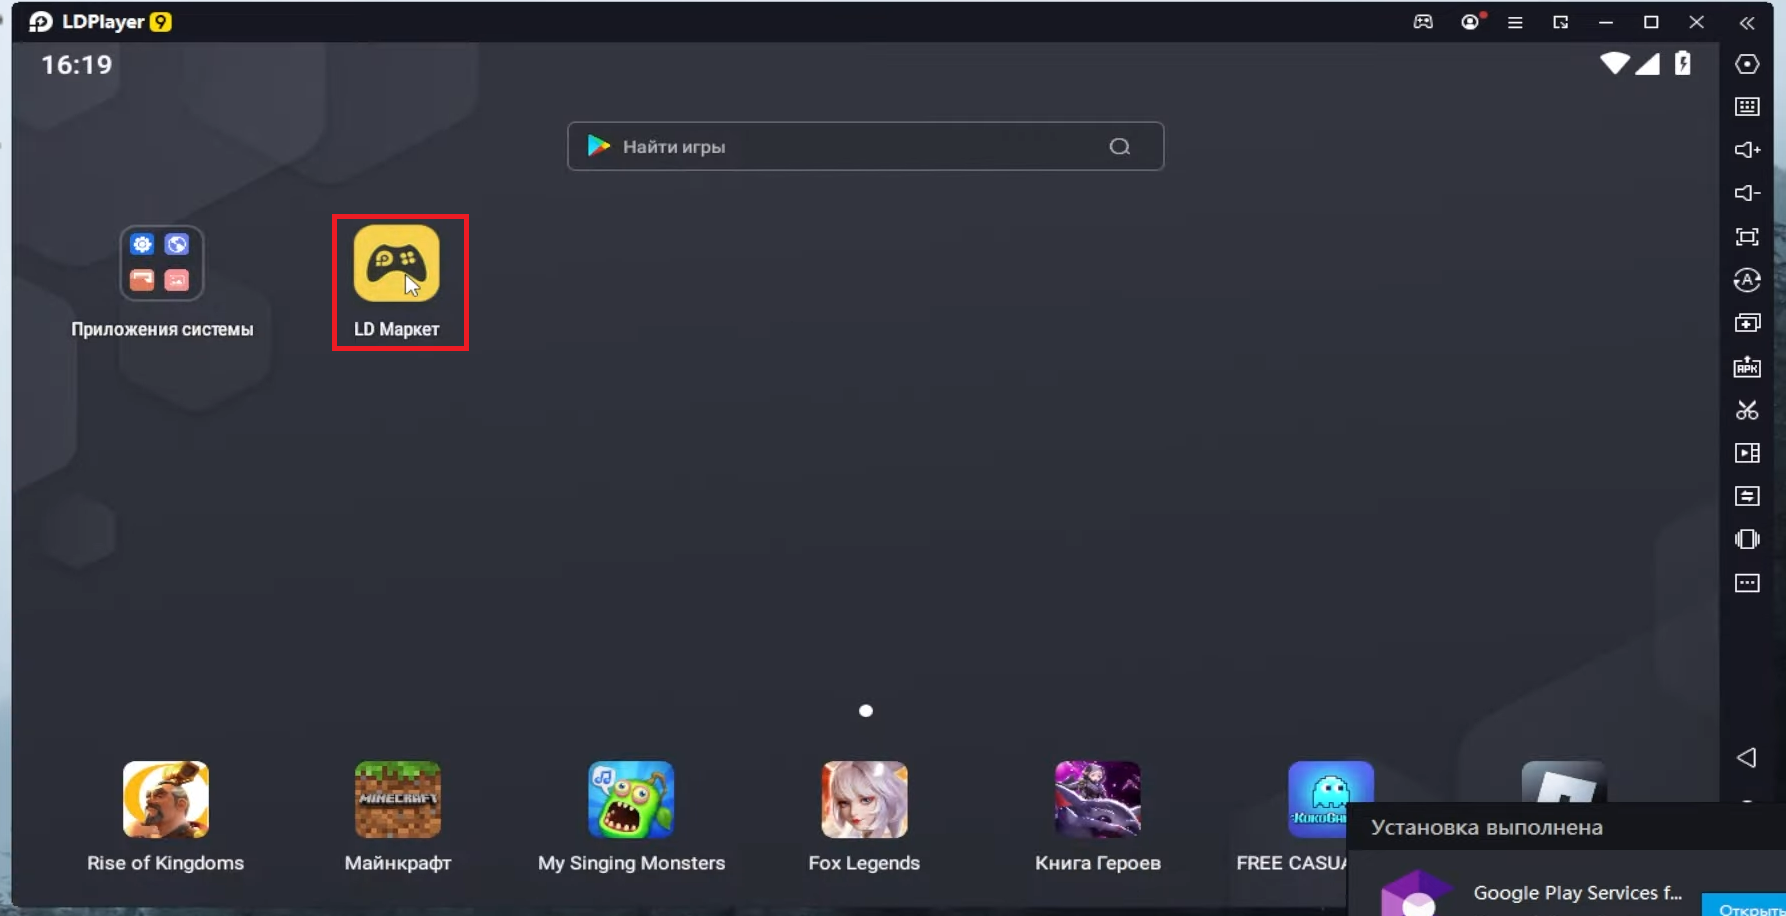Click the 16:19 clock text
Image resolution: width=1786 pixels, height=916 pixels.
pos(76,65)
